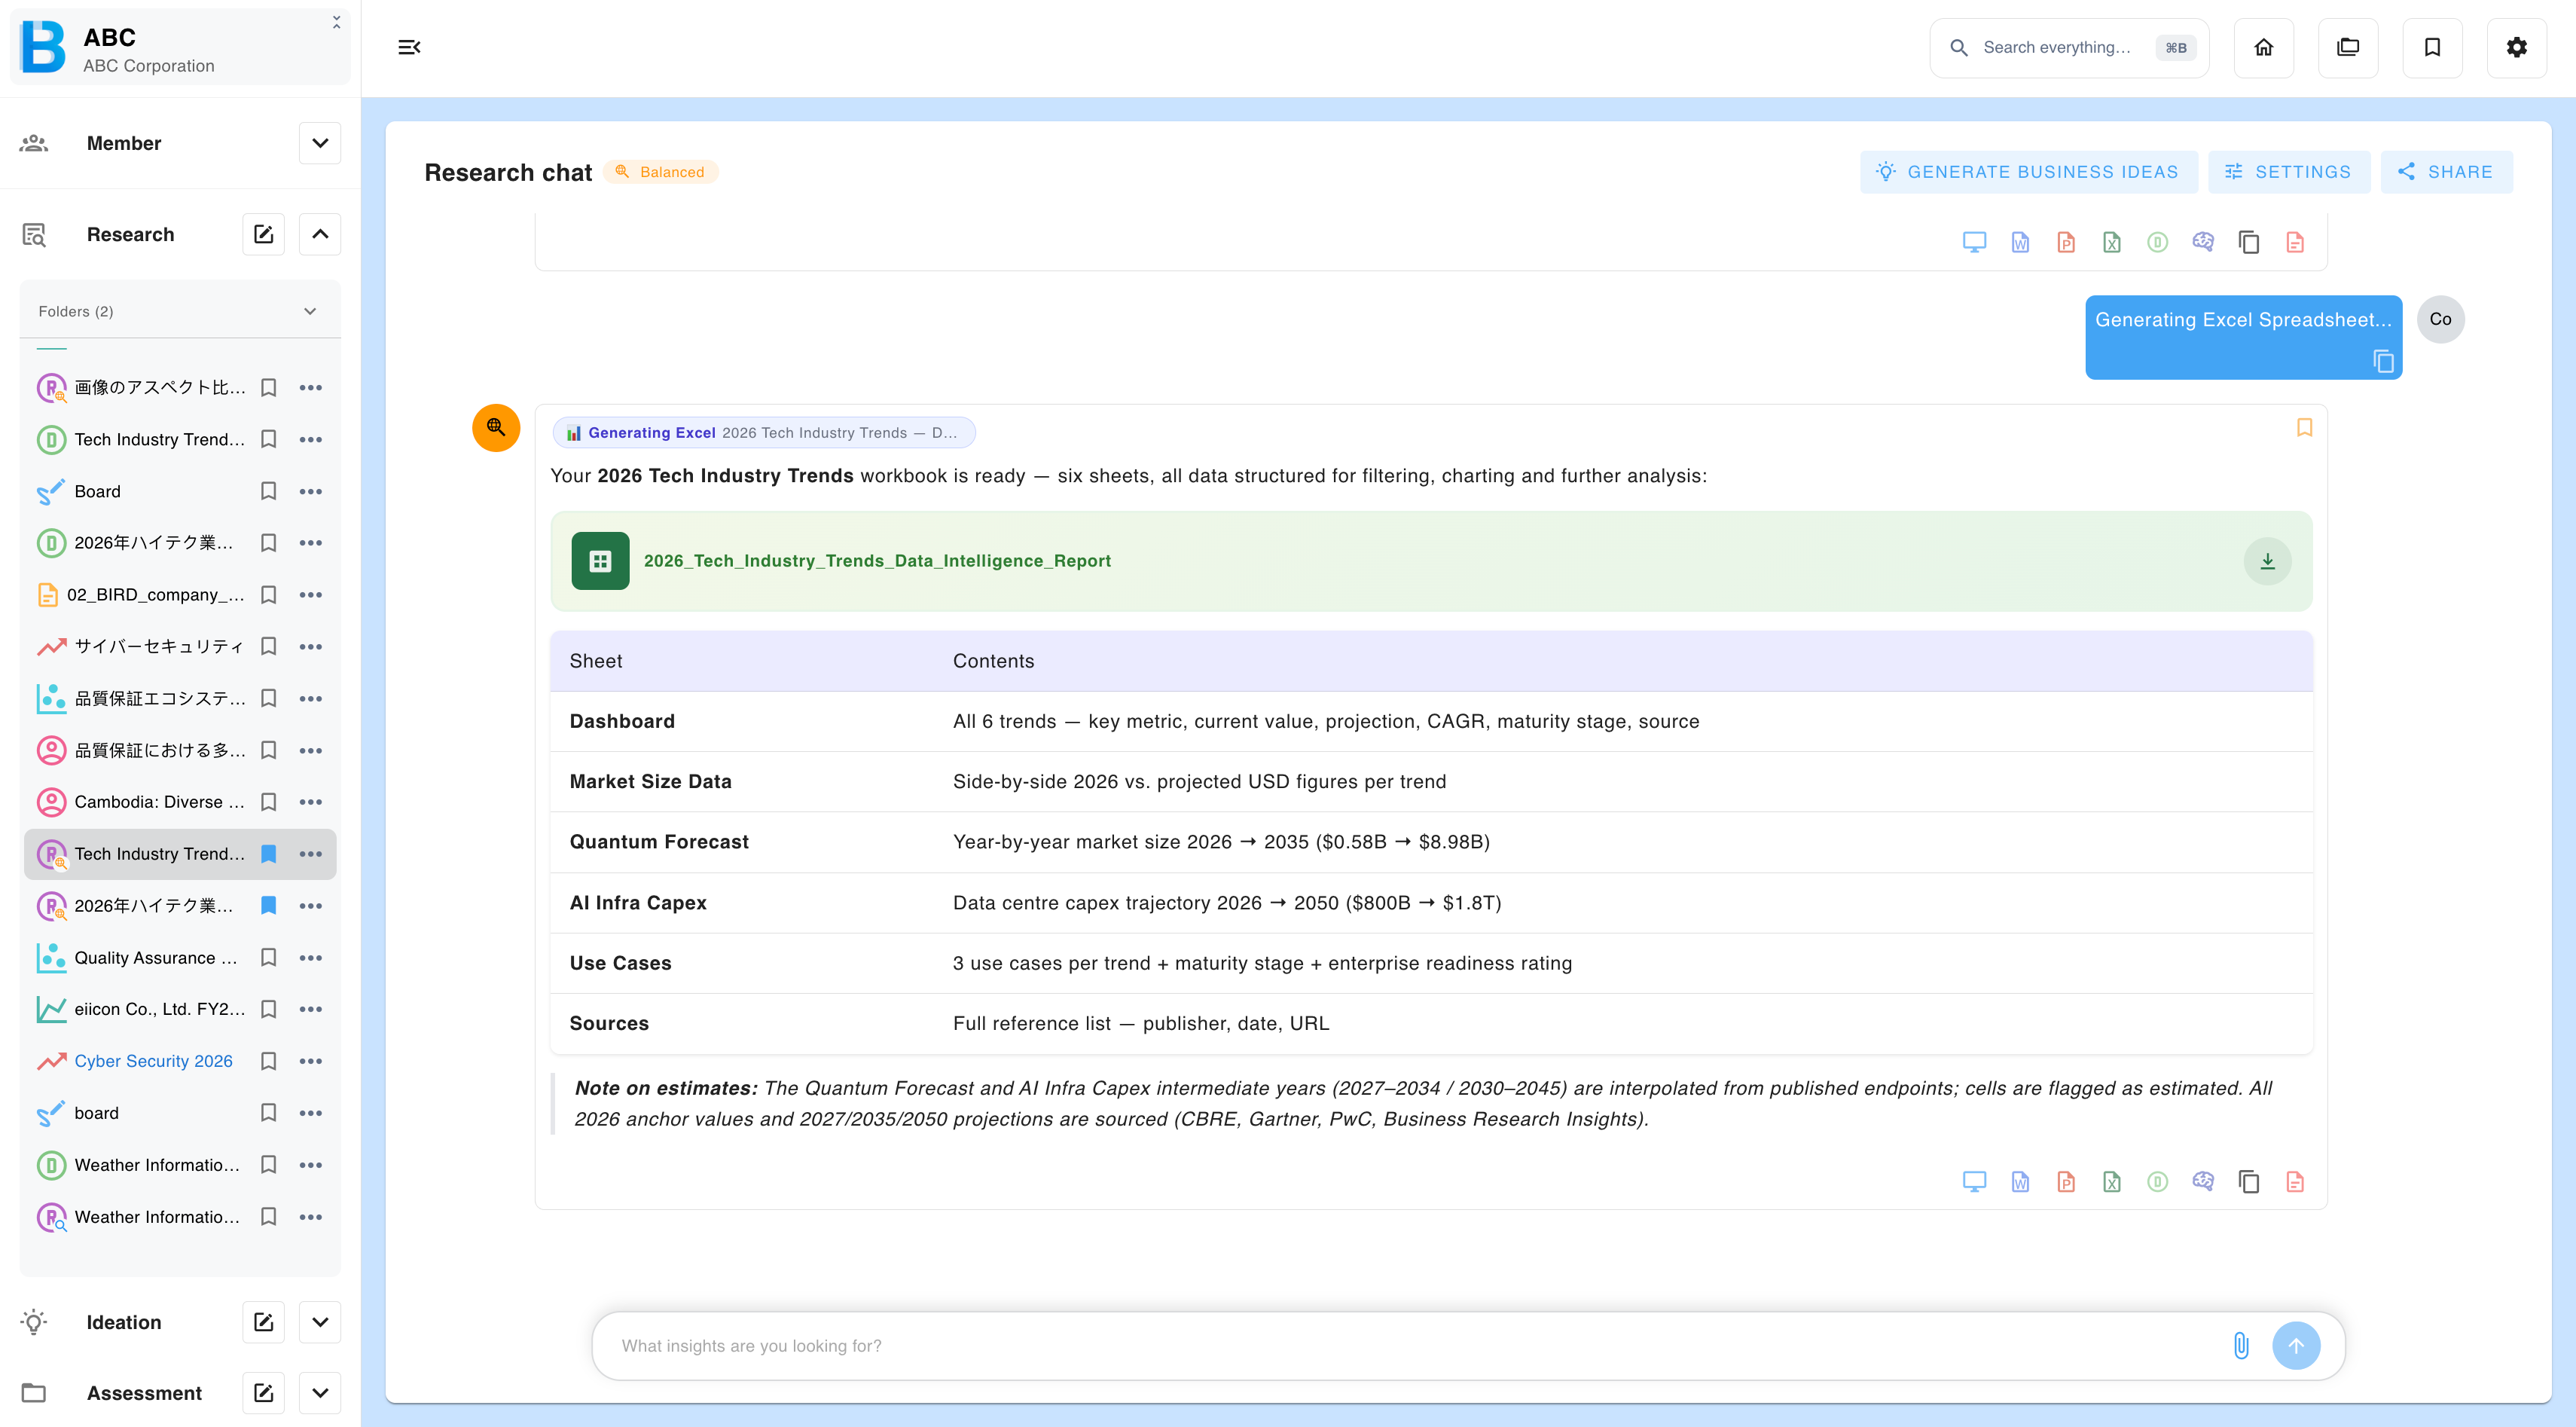
Task: Open more options for Cyber Security 2026
Action: point(311,1061)
